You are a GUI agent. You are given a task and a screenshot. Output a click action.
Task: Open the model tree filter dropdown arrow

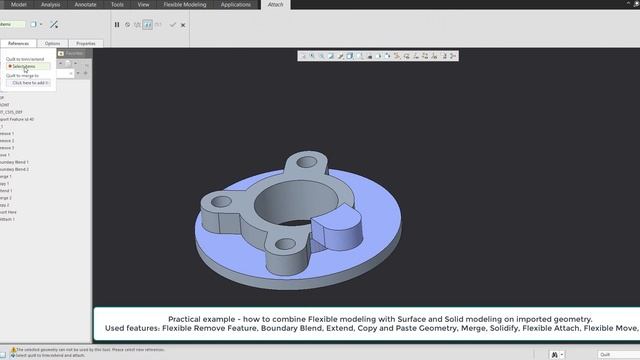(x=78, y=73)
